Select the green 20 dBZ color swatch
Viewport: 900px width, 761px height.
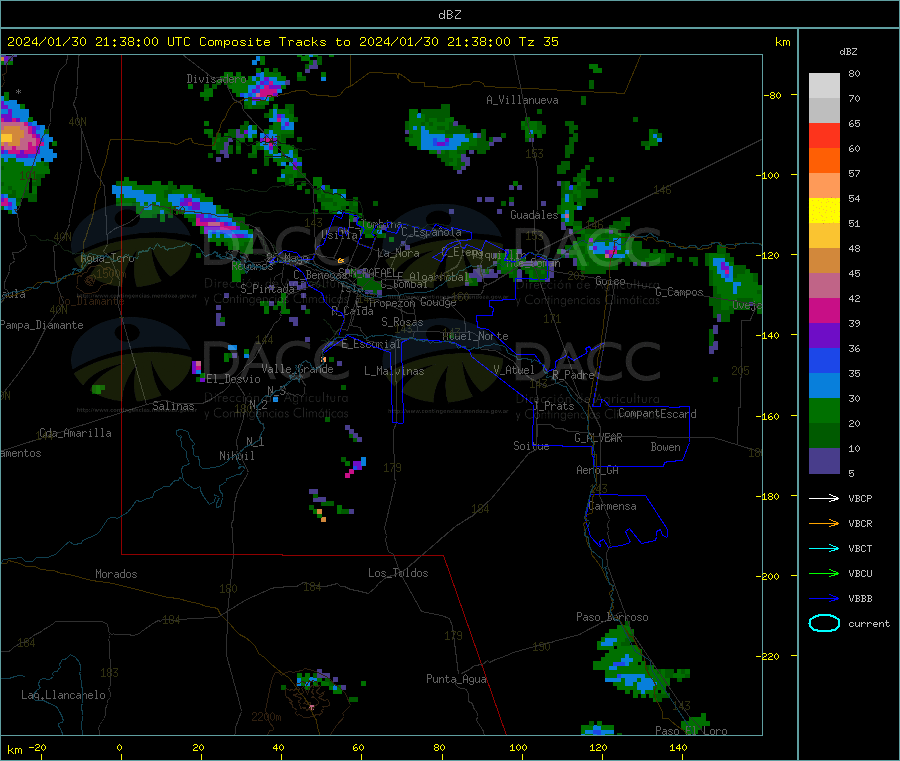click(x=824, y=410)
